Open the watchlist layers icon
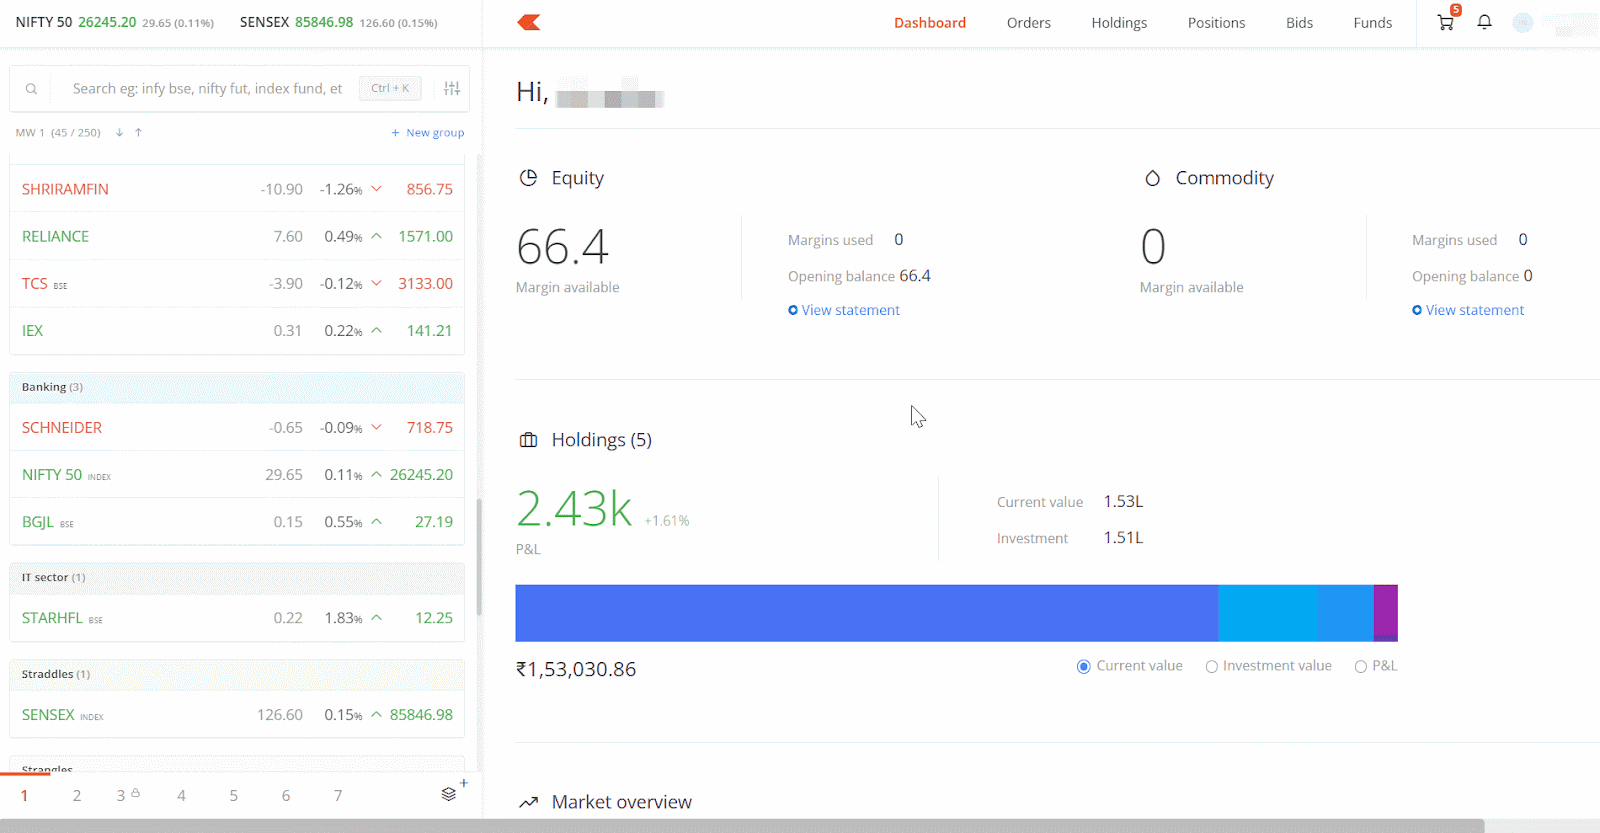This screenshot has height=833, width=1600. click(x=449, y=794)
